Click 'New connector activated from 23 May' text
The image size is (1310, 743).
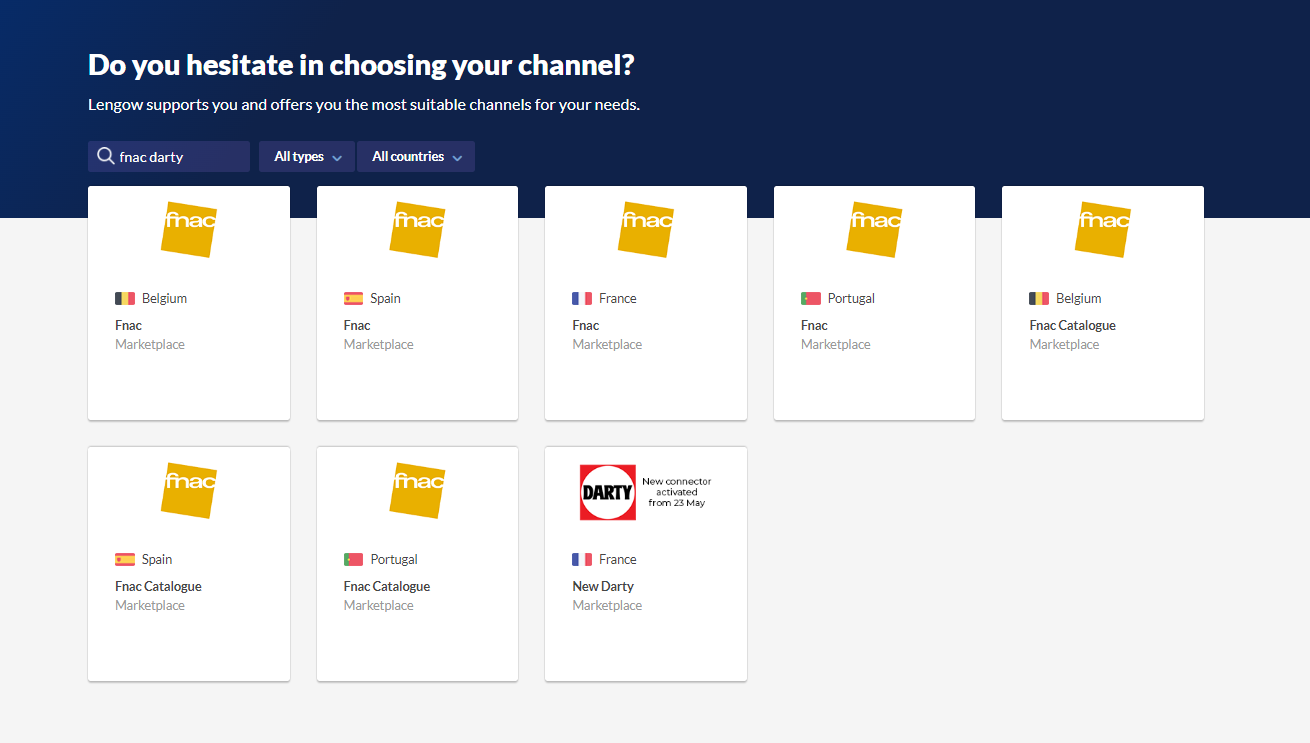677,492
